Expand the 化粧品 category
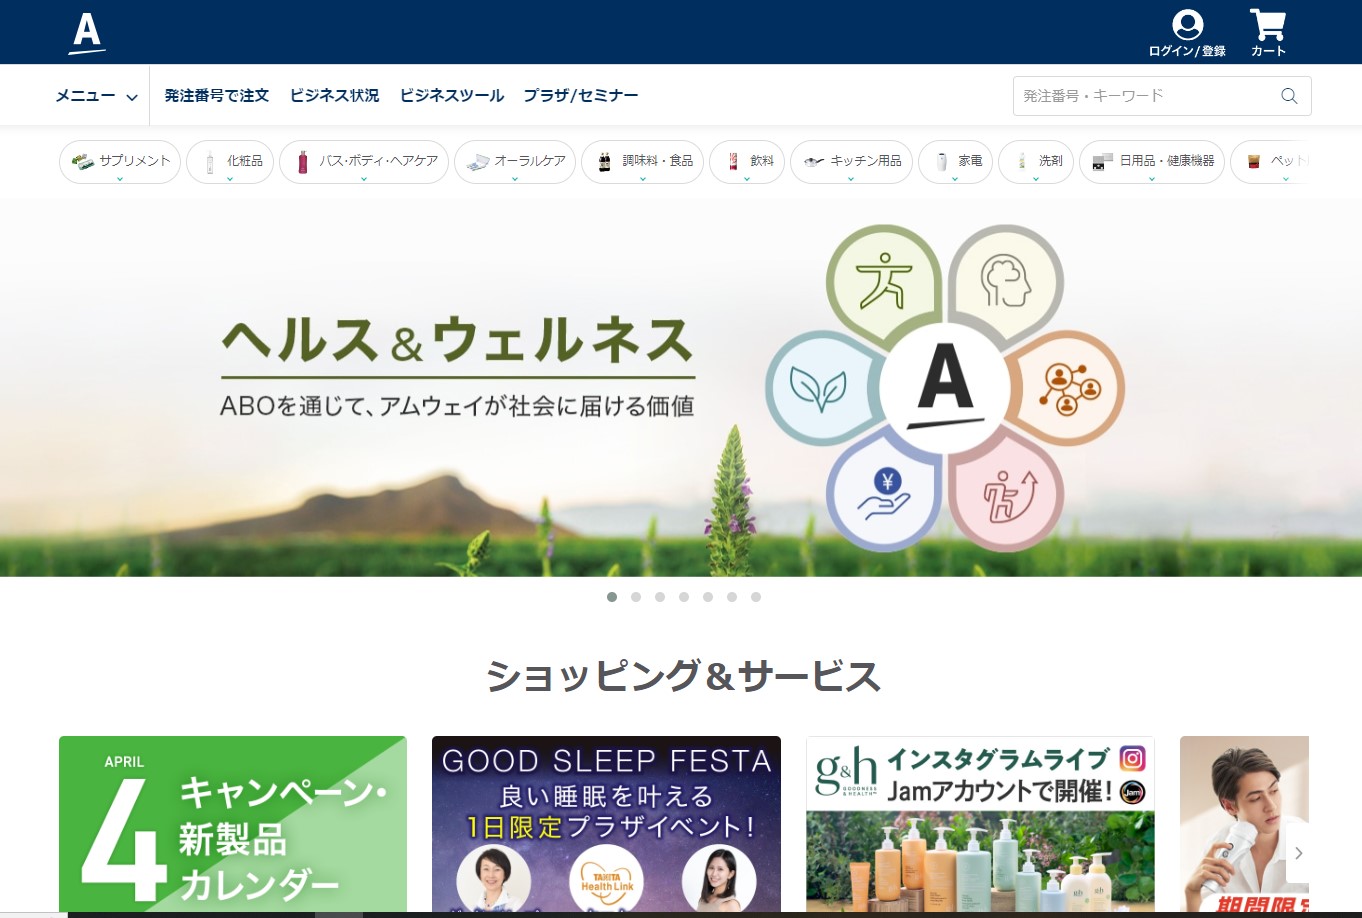Viewport: 1362px width, 918px height. pyautogui.click(x=230, y=162)
